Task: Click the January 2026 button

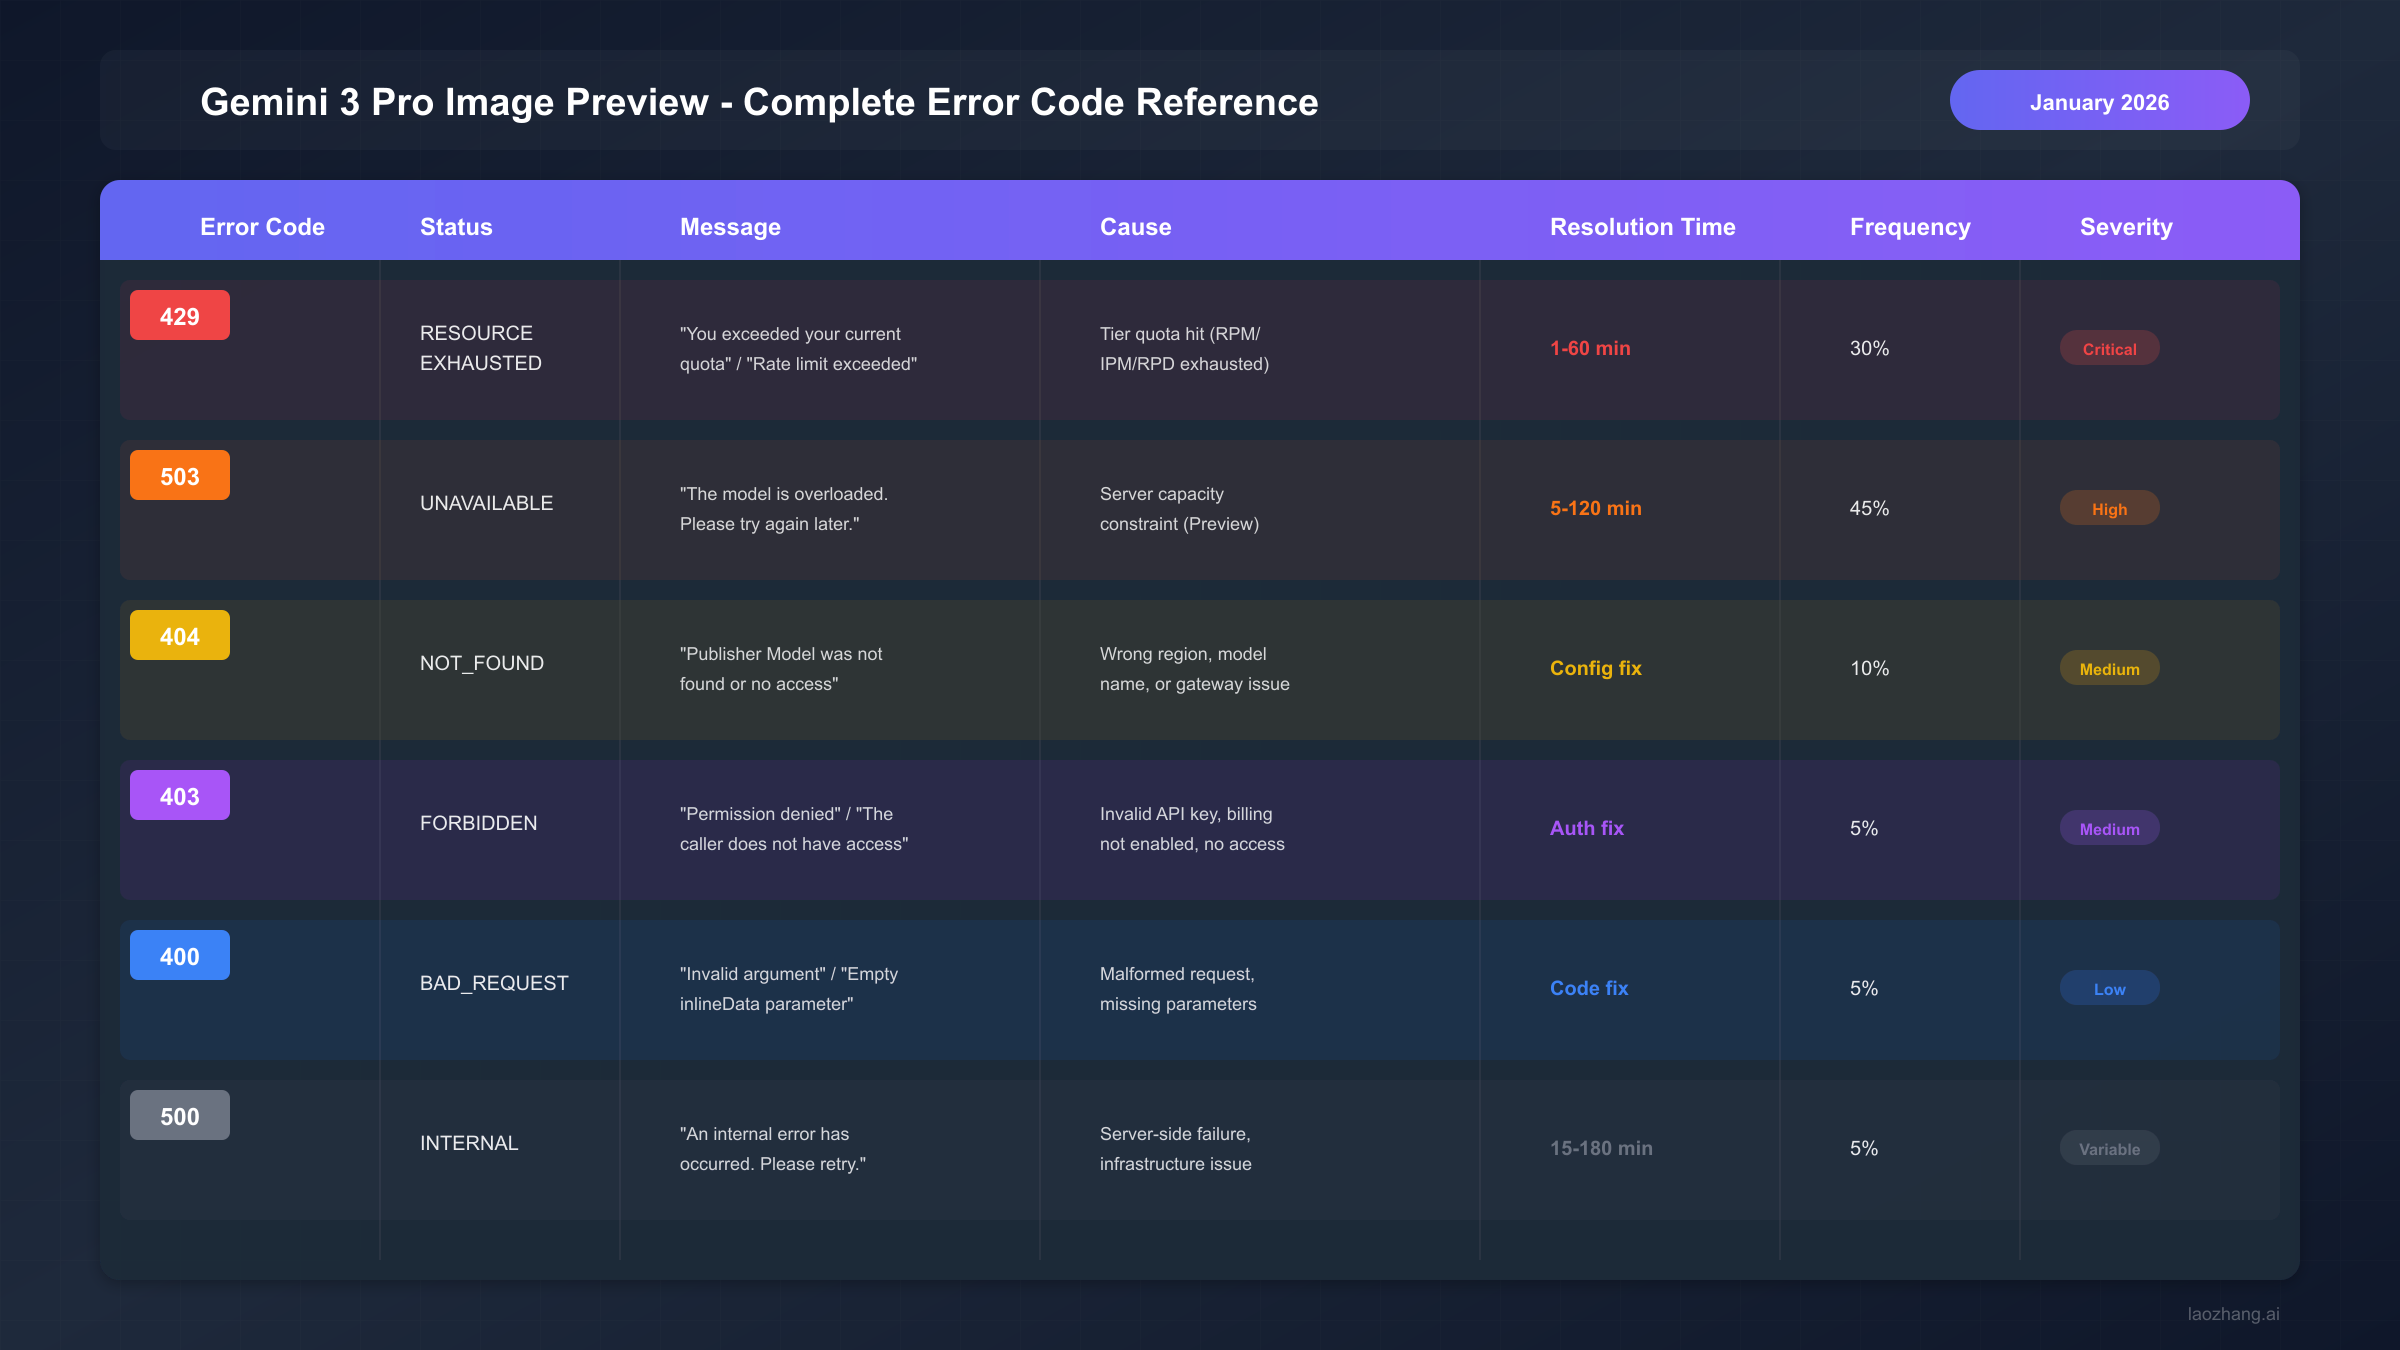Action: coord(2098,101)
